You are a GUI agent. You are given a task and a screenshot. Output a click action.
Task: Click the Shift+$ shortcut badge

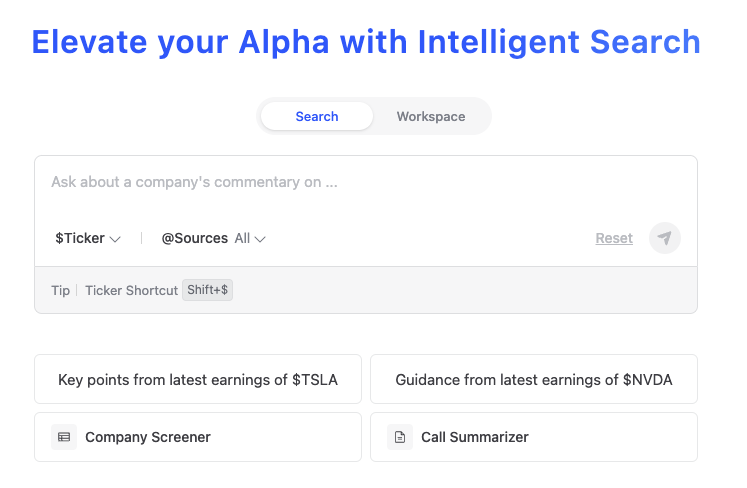point(207,290)
